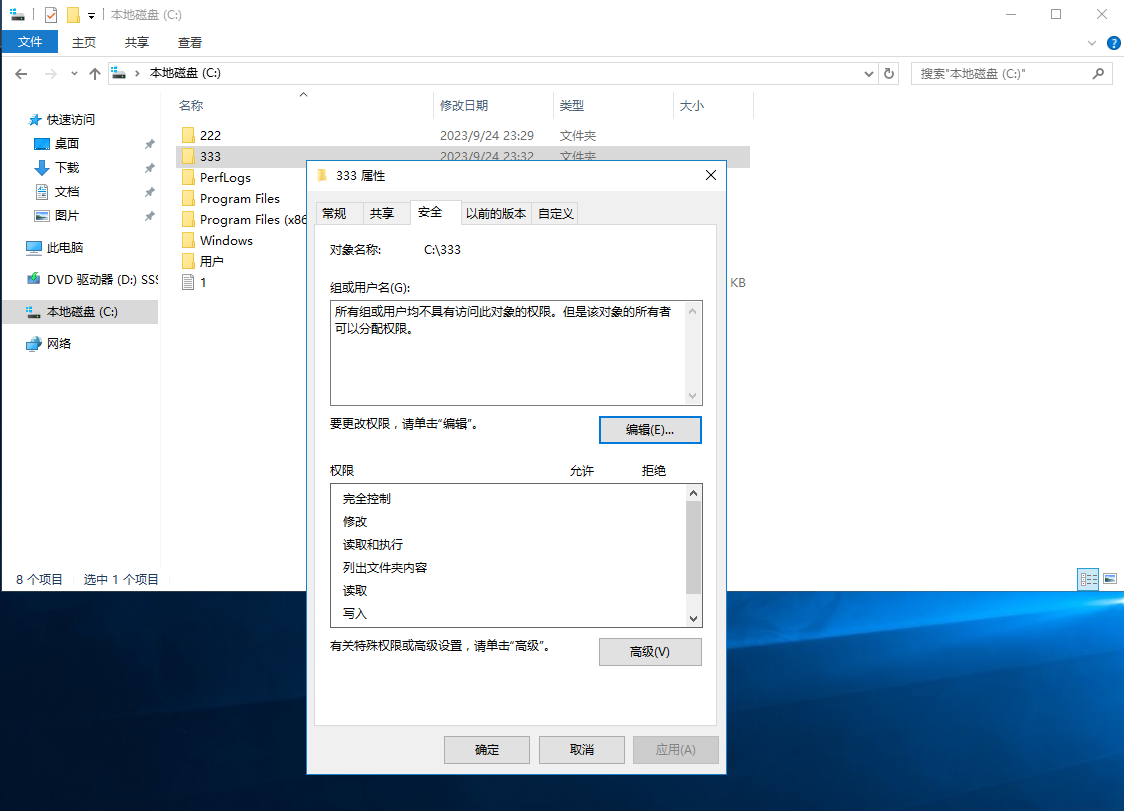Confirm the dialog with 确定
1124x811 pixels.
(487, 750)
